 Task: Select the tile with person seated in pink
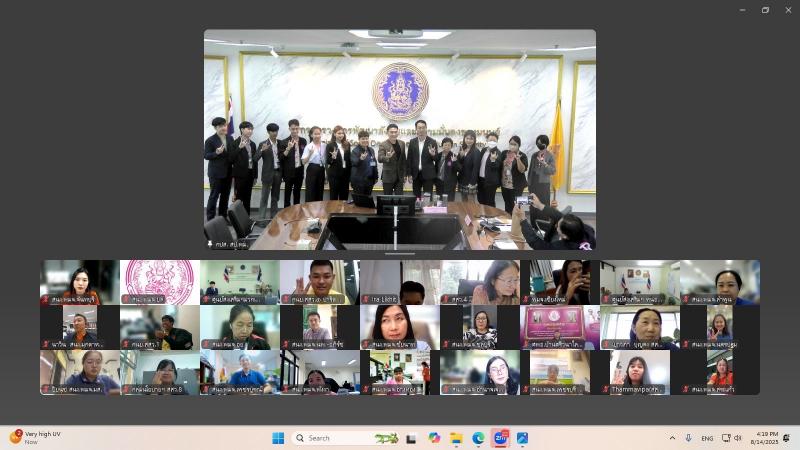point(399,372)
